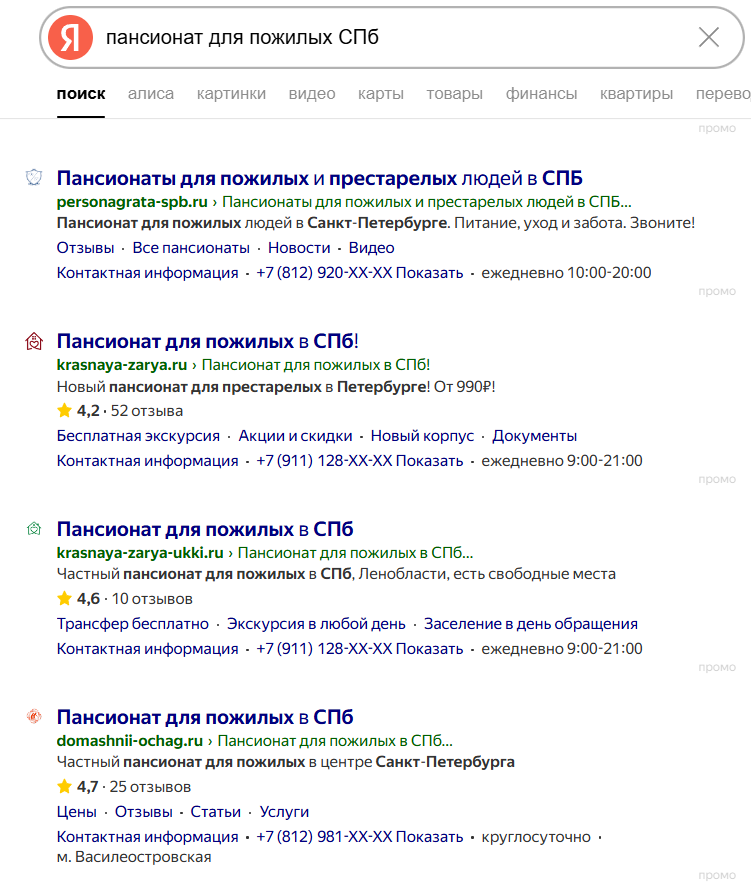Open Отзывы link under personagrata-spb.ru
The image size is (751, 892).
(85, 248)
